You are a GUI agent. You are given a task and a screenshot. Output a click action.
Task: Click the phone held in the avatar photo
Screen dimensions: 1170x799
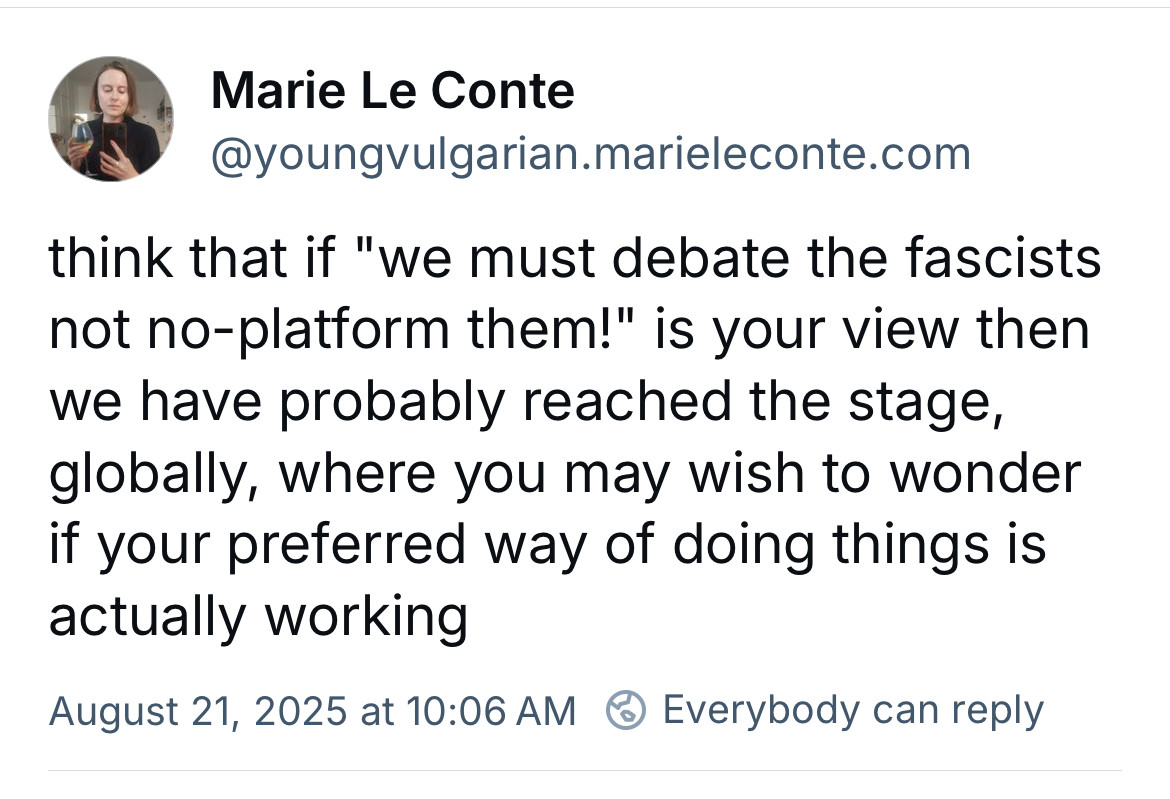click(114, 141)
